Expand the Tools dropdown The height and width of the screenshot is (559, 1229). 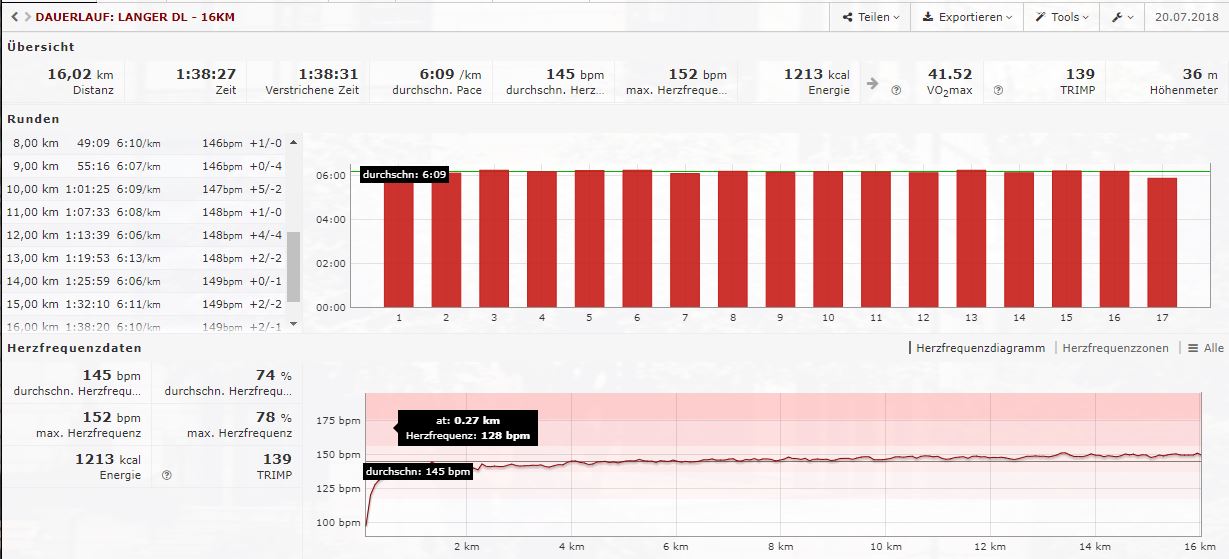1061,17
